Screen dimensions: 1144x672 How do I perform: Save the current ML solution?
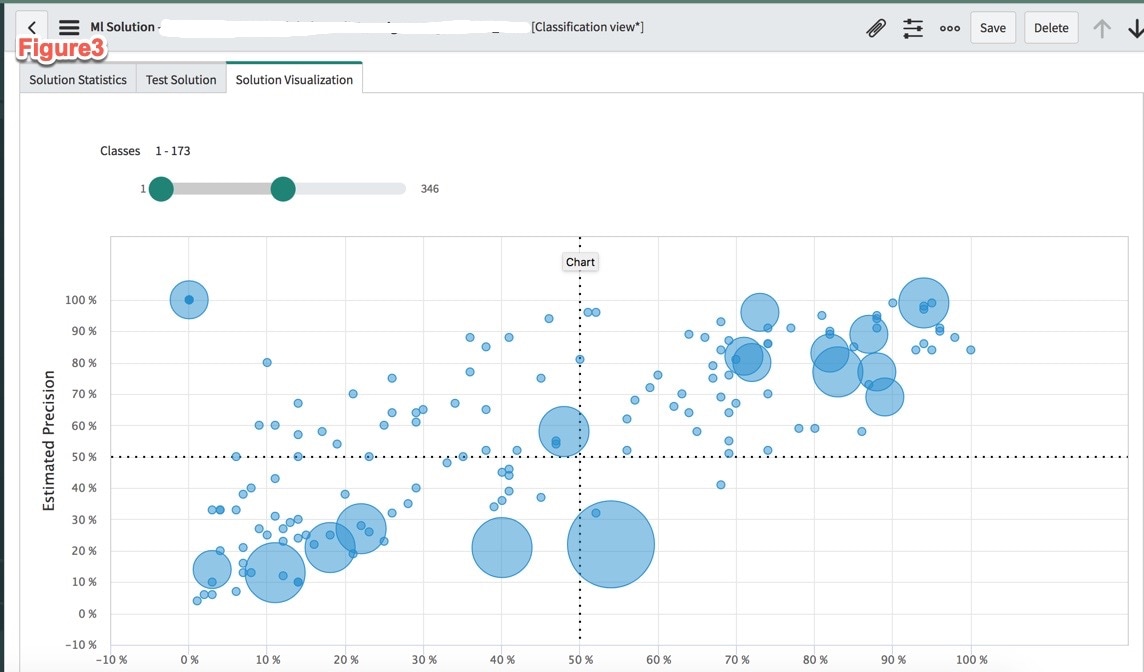coord(992,27)
